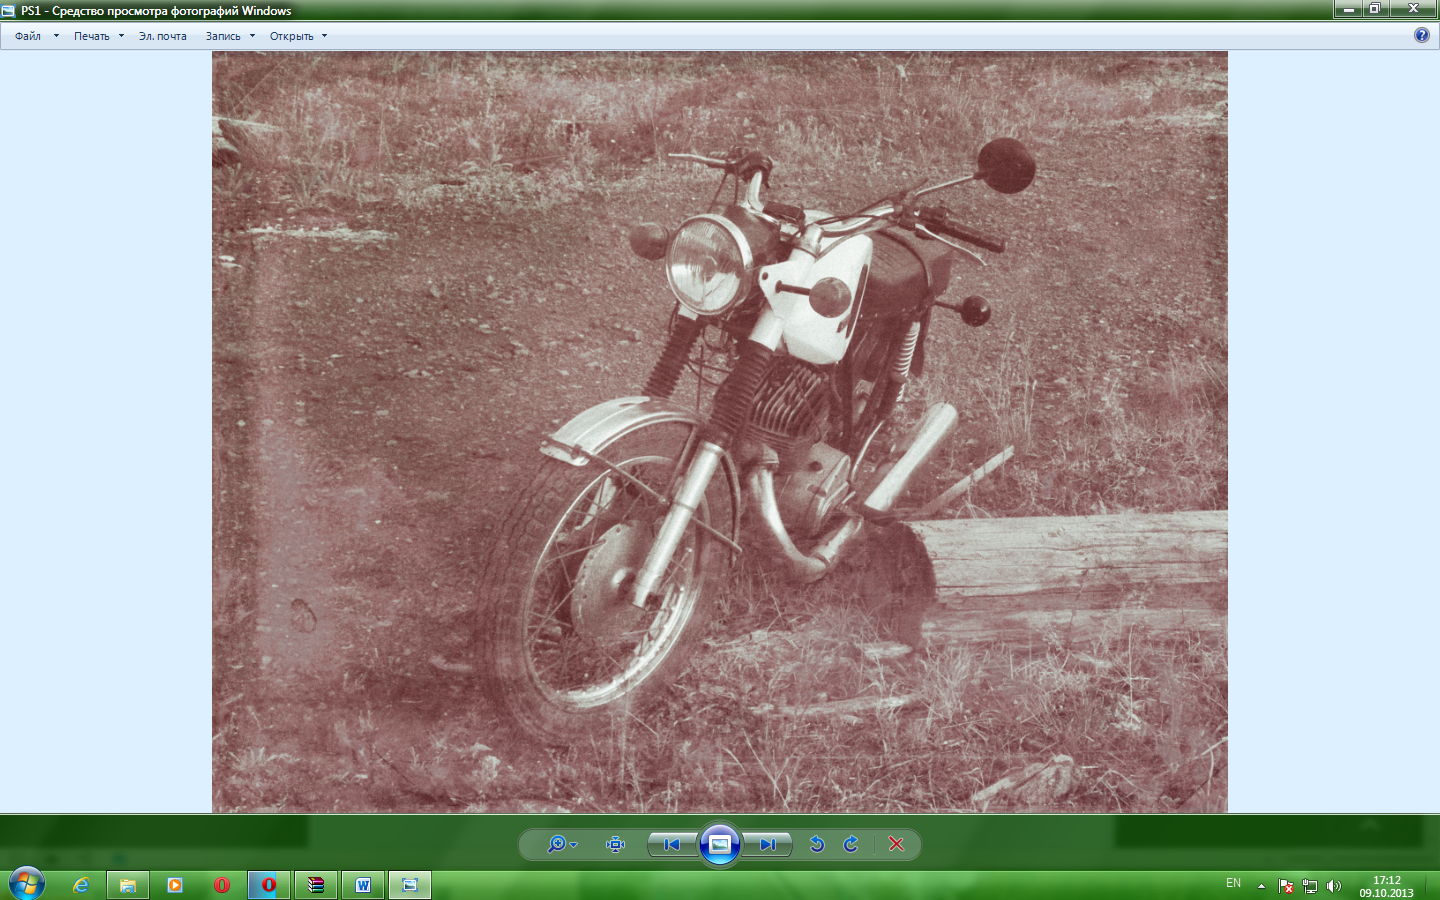This screenshot has height=900, width=1440.
Task: Open the Action Center flag icon
Action: 1286,886
